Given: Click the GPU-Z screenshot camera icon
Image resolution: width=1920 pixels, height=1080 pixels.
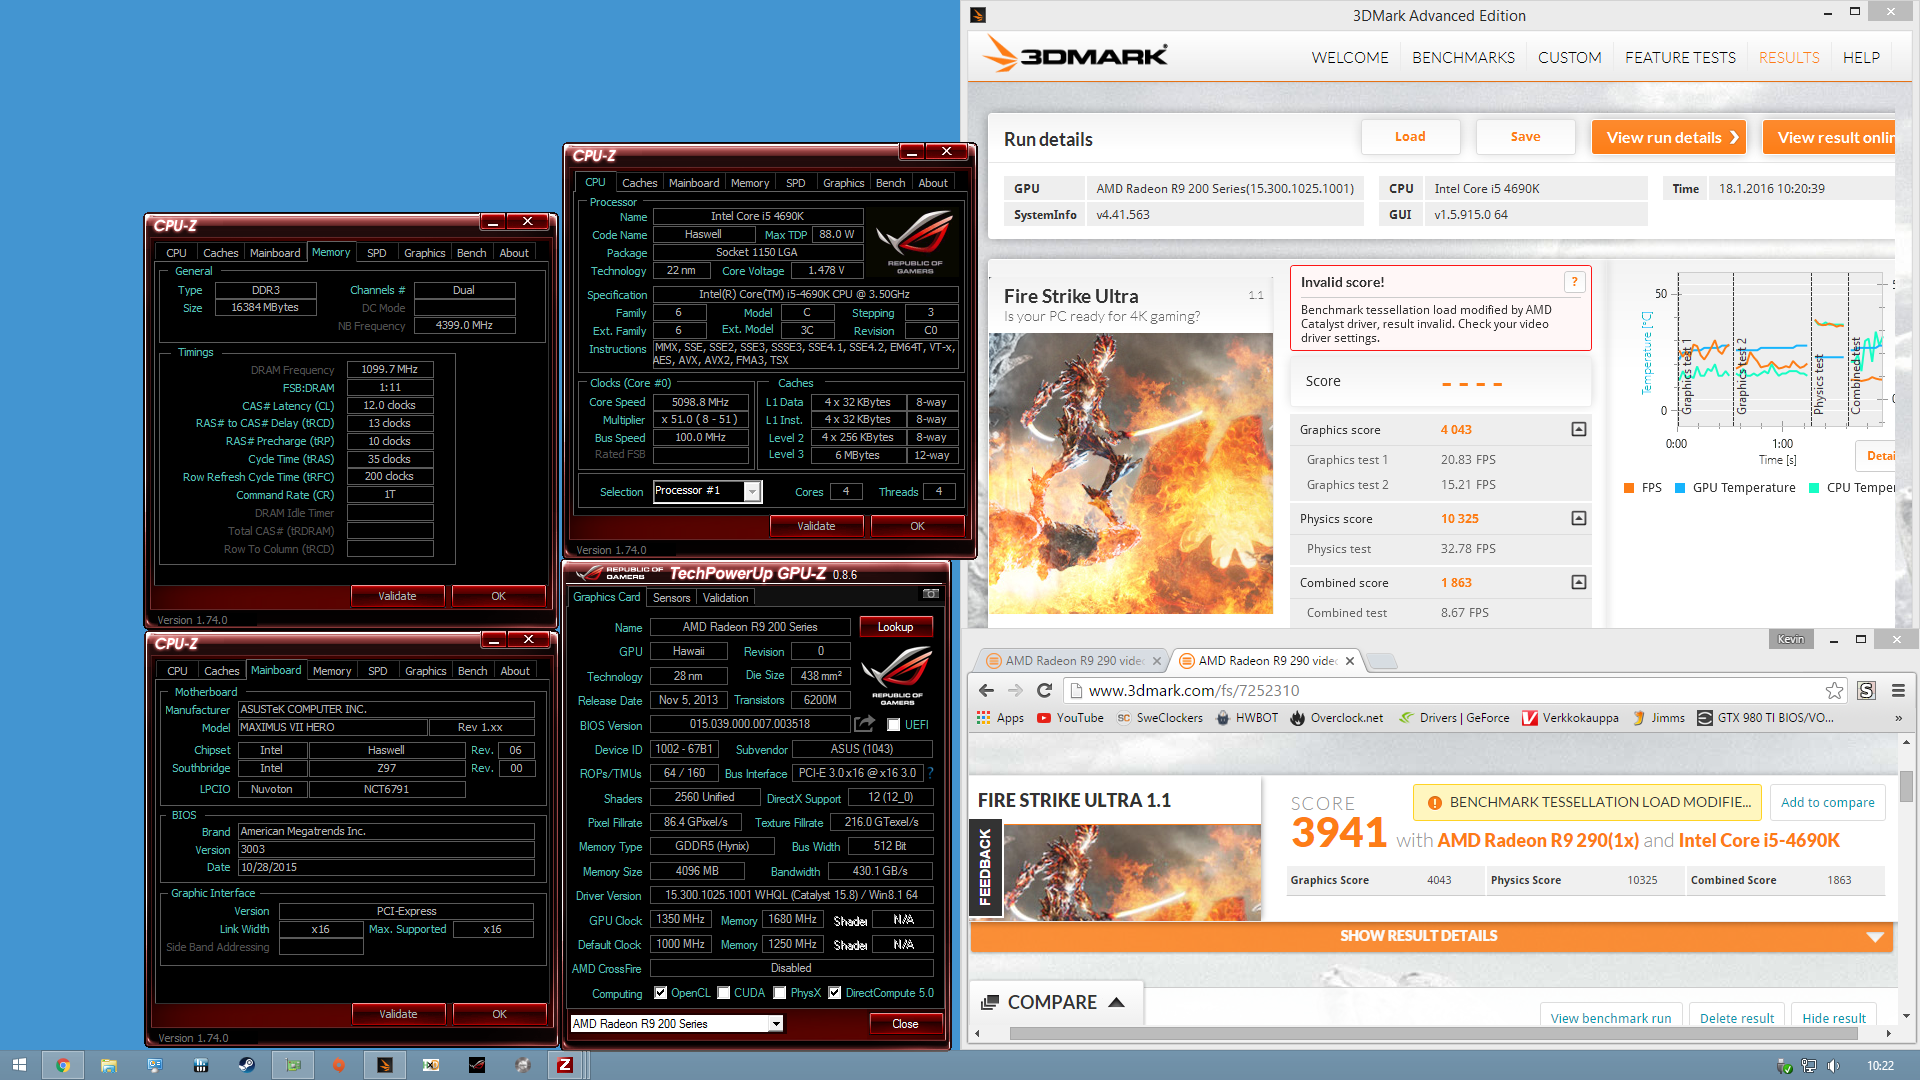Looking at the screenshot, I should coord(930,594).
